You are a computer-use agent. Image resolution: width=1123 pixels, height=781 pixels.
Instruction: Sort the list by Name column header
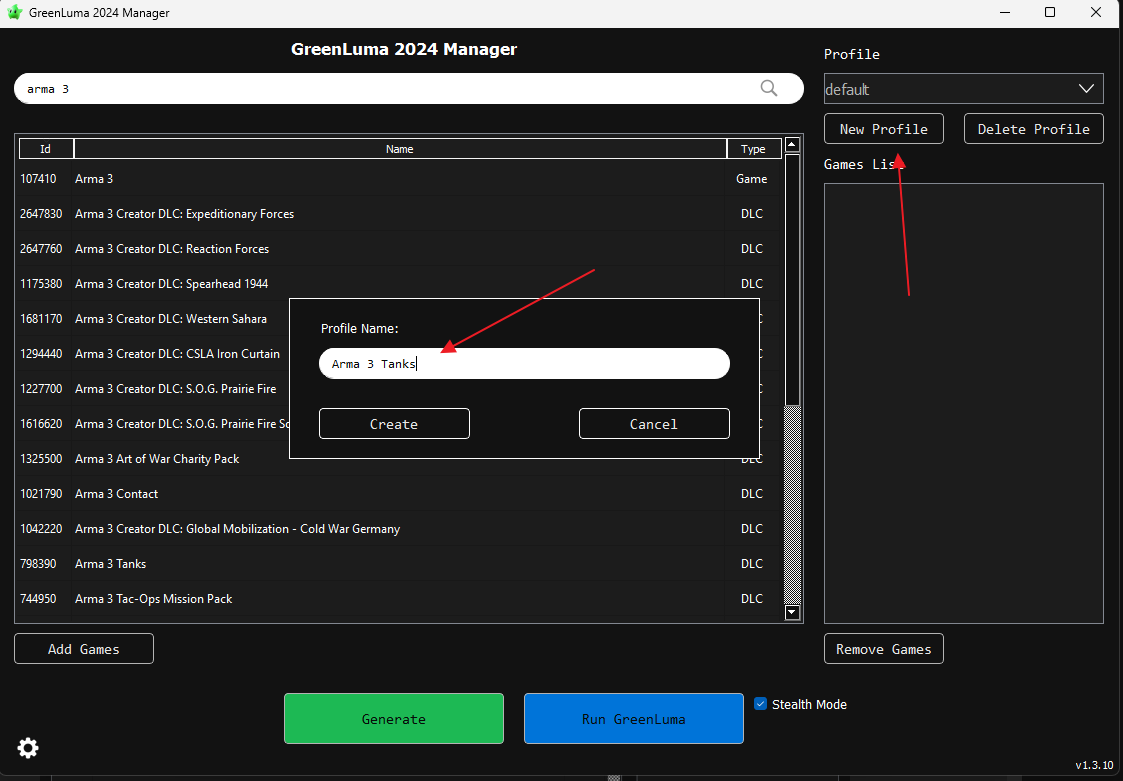pos(399,149)
